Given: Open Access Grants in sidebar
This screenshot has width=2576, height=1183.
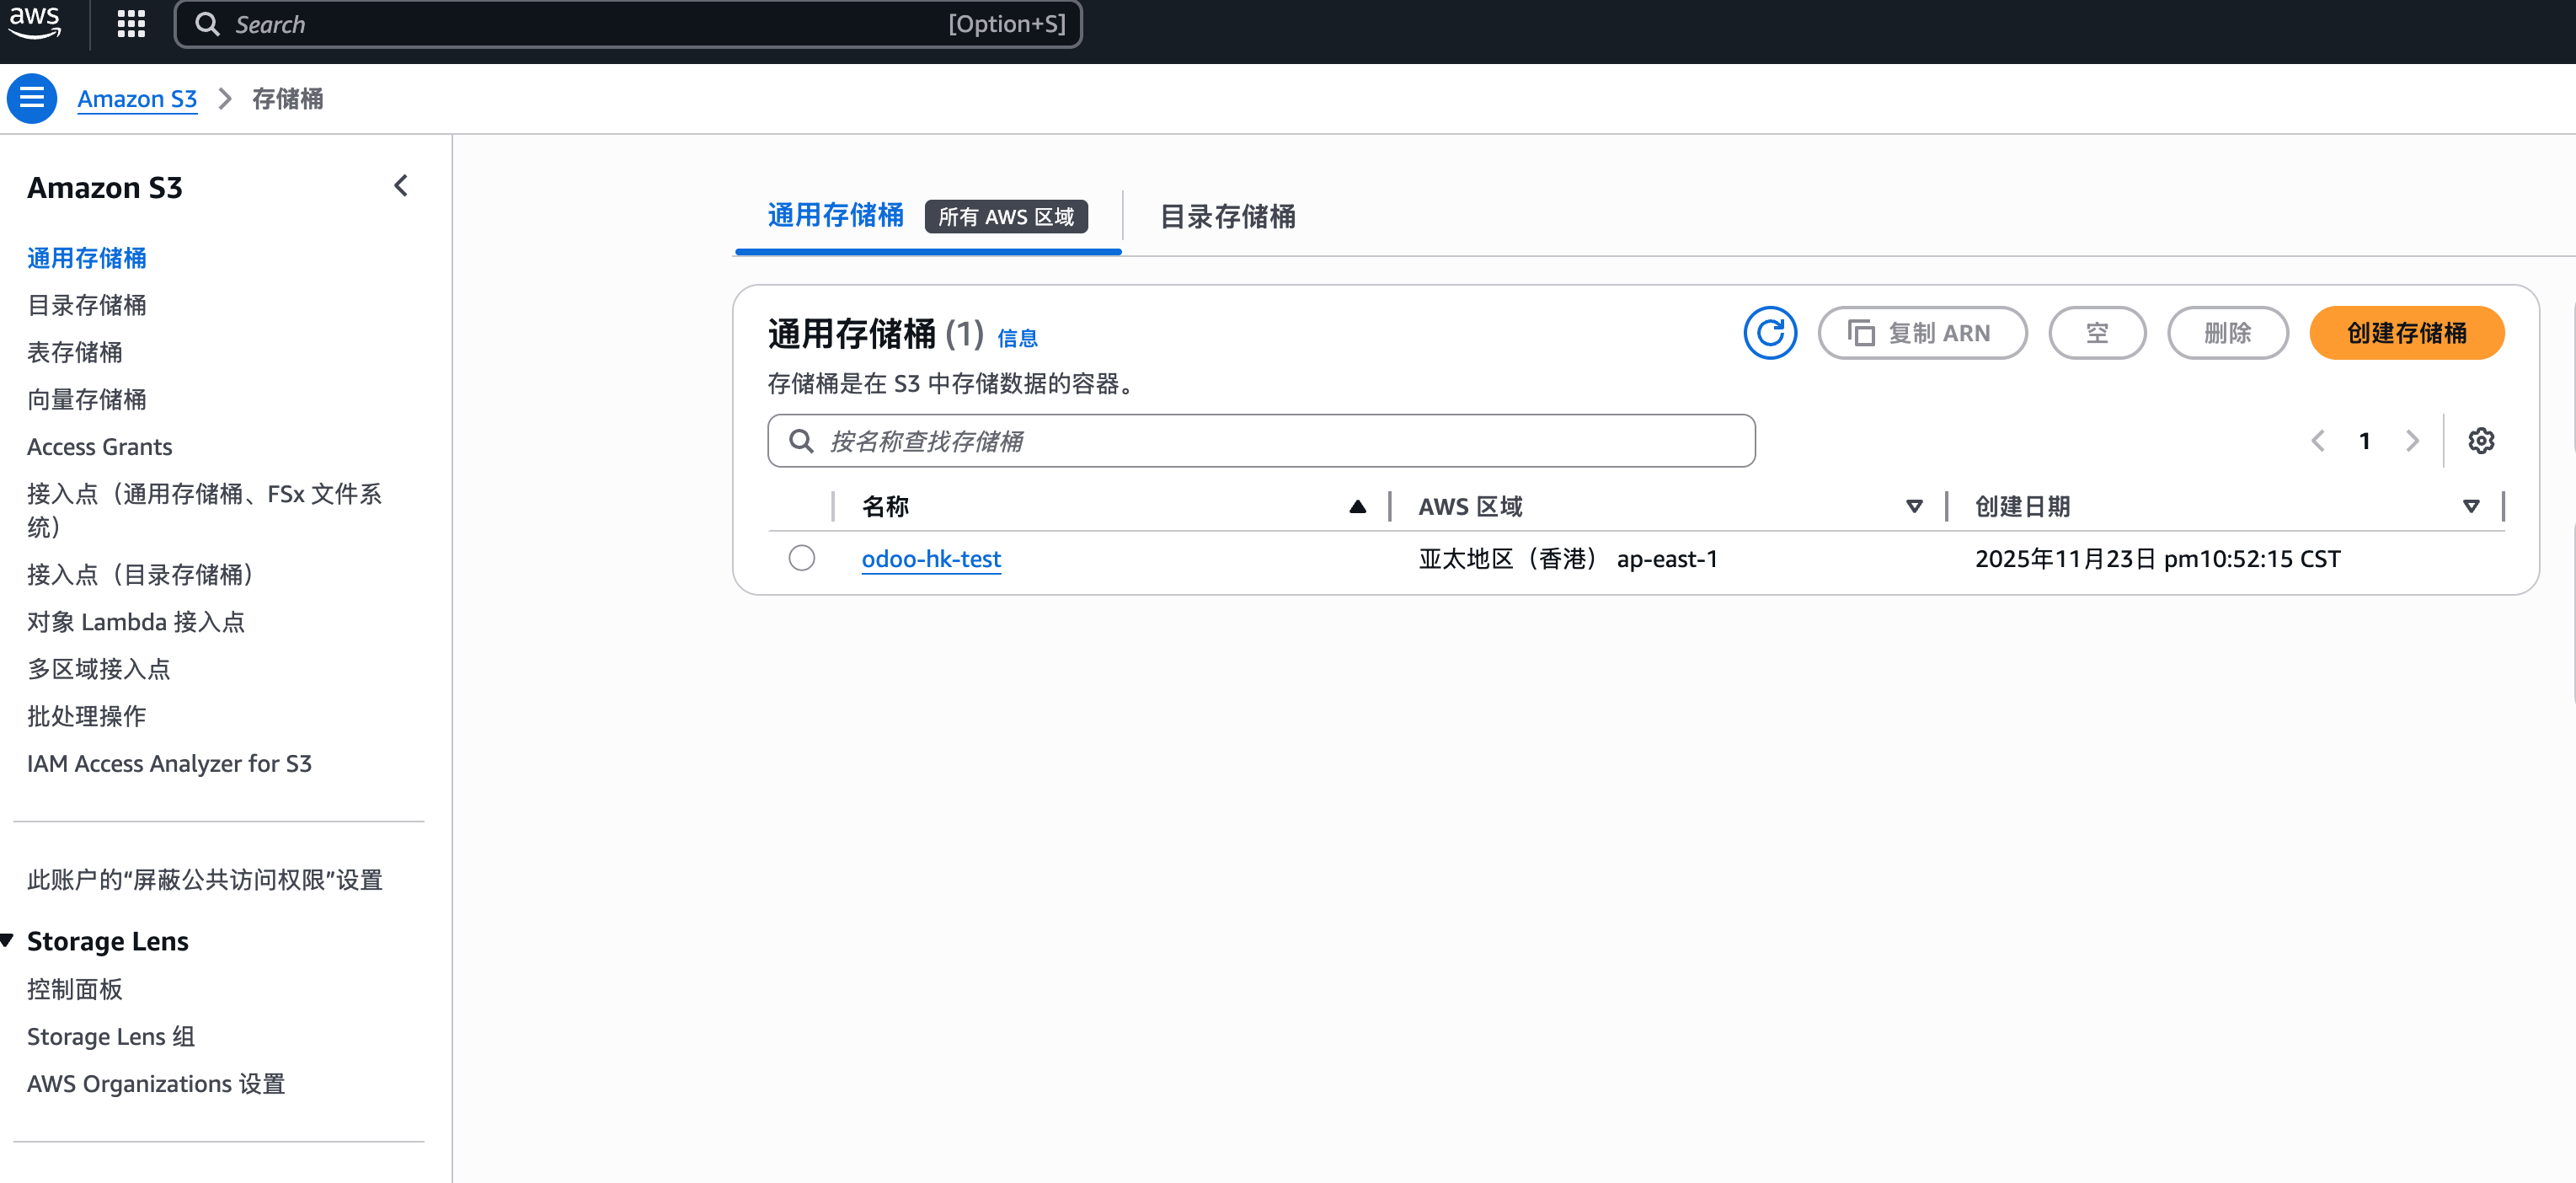Looking at the screenshot, I should pos(100,447).
